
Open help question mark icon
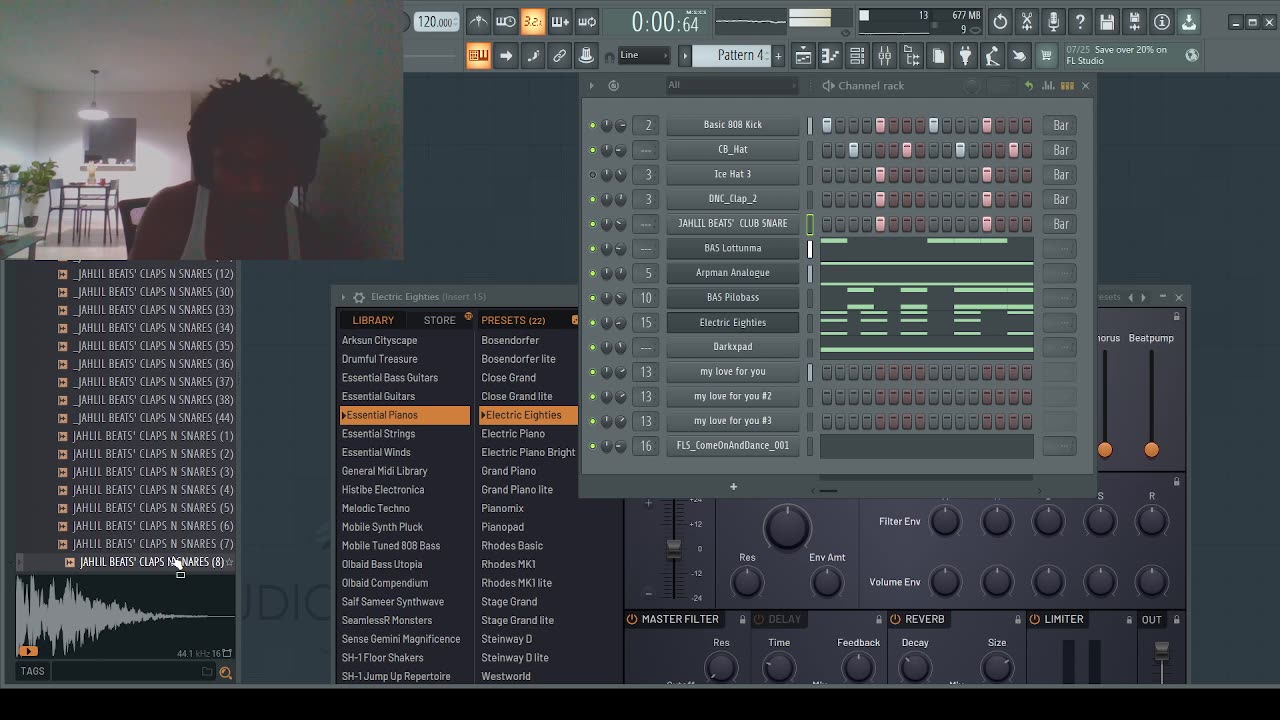click(x=1081, y=21)
